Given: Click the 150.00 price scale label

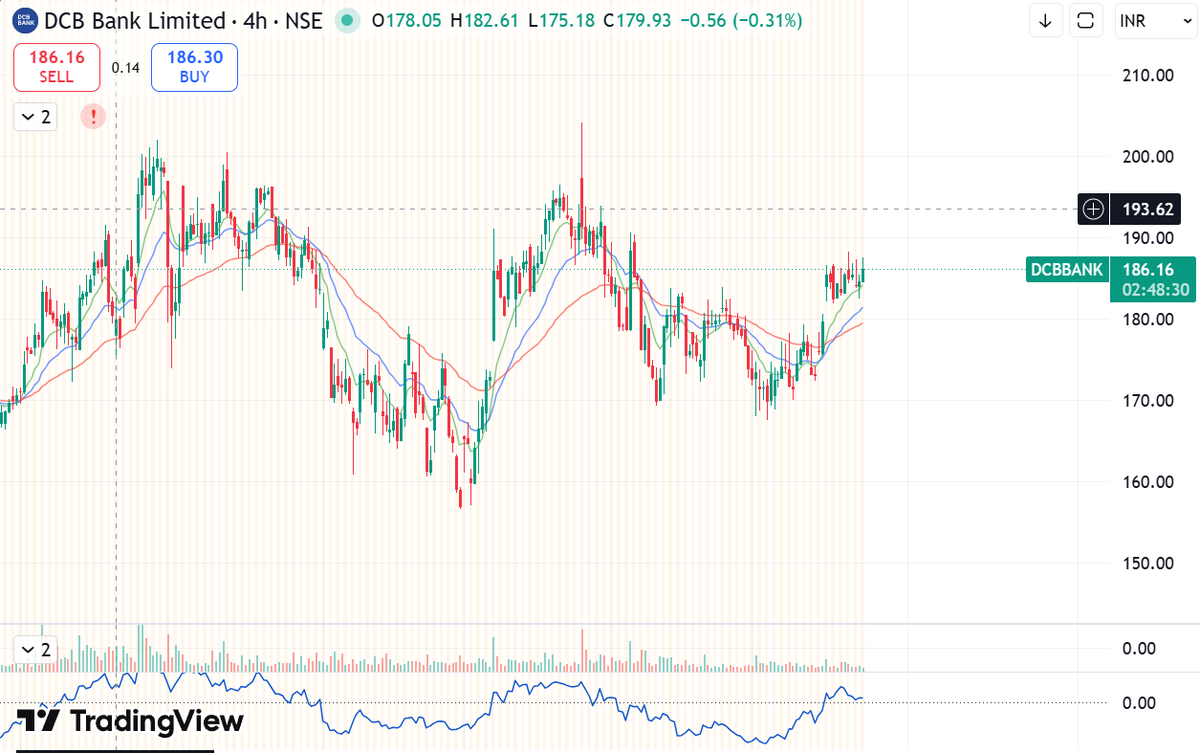Looking at the screenshot, I should 1147,562.
